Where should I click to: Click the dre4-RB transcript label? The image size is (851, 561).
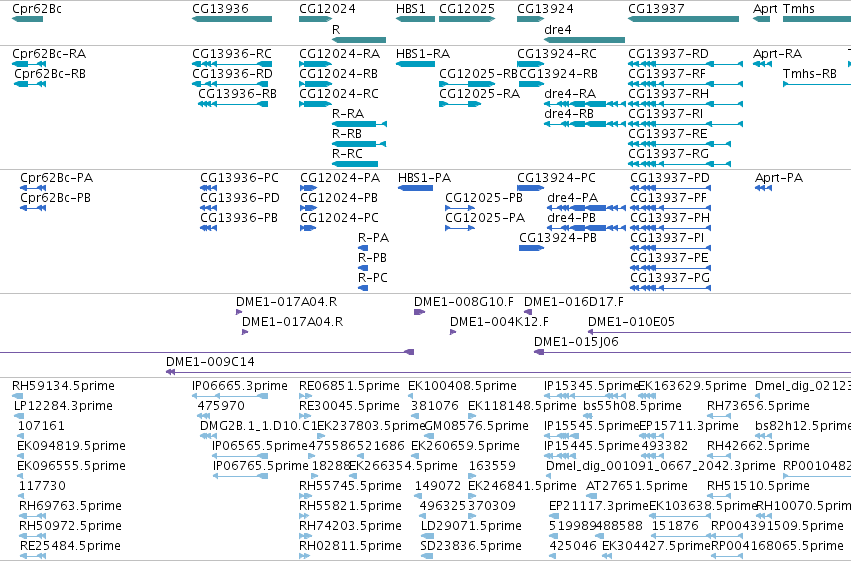click(x=569, y=114)
